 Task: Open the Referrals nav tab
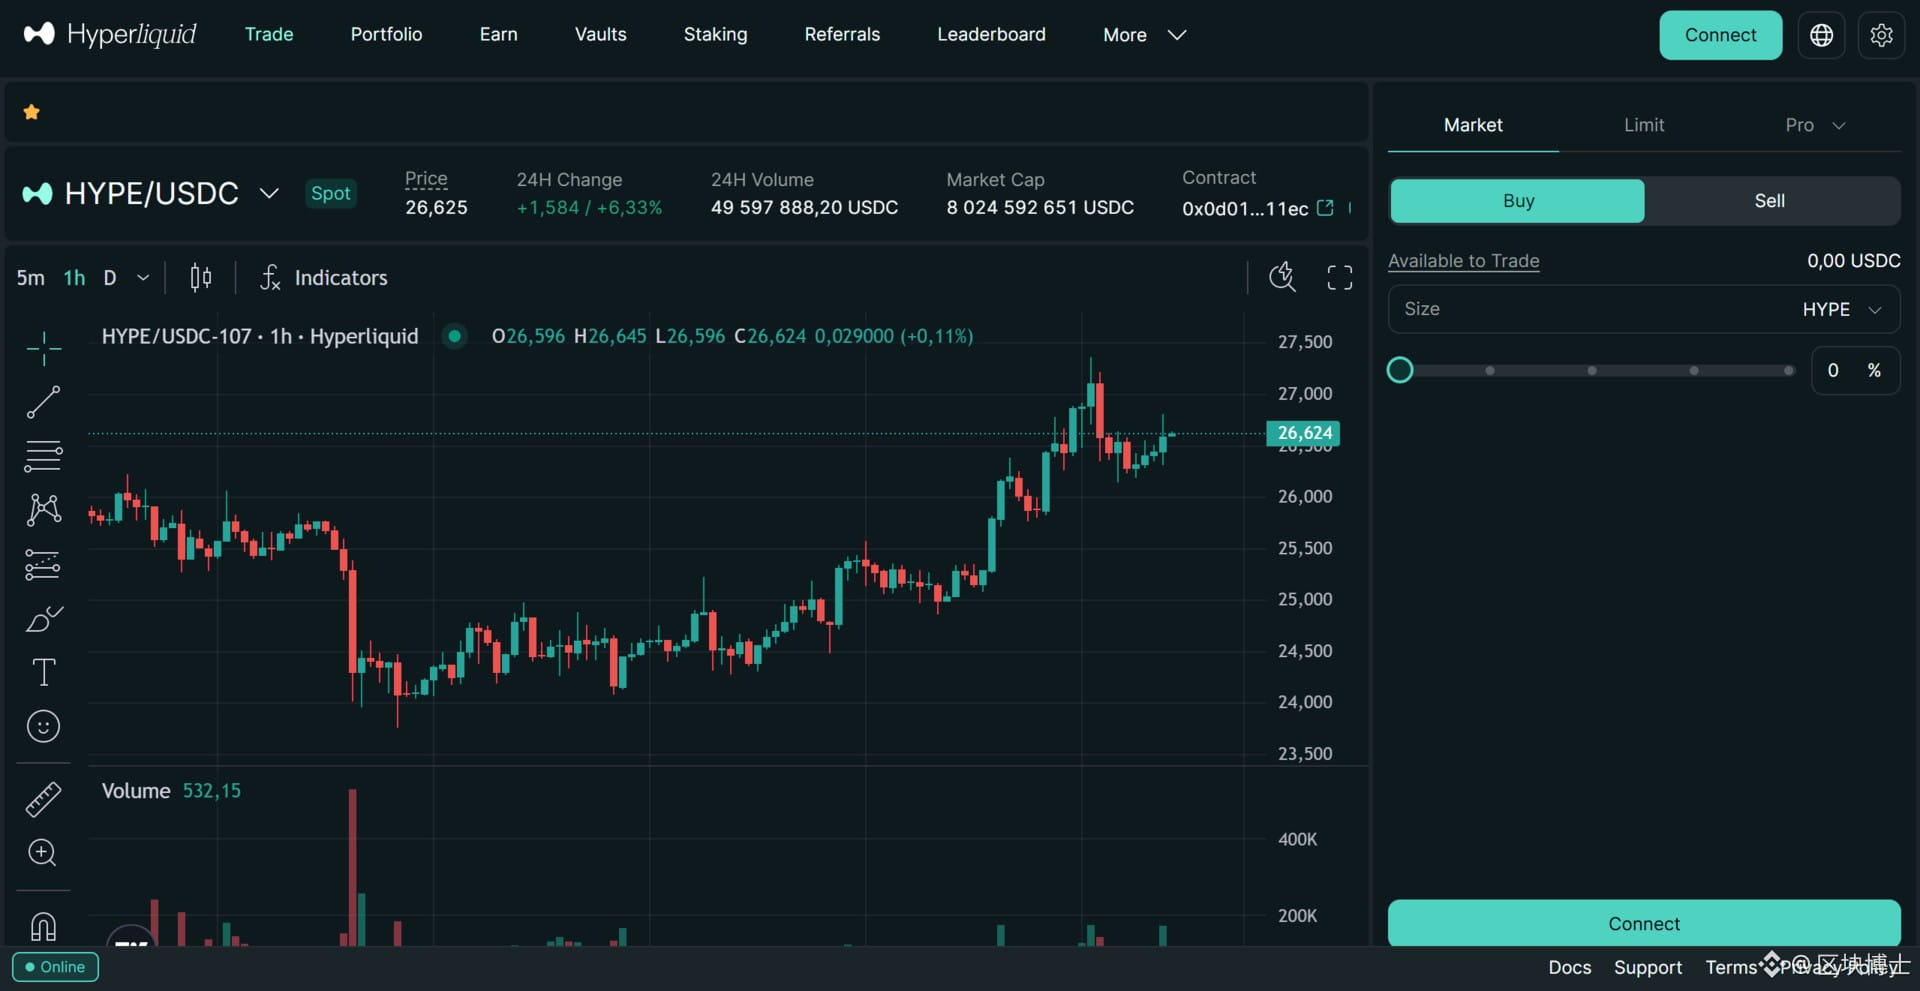tap(842, 34)
